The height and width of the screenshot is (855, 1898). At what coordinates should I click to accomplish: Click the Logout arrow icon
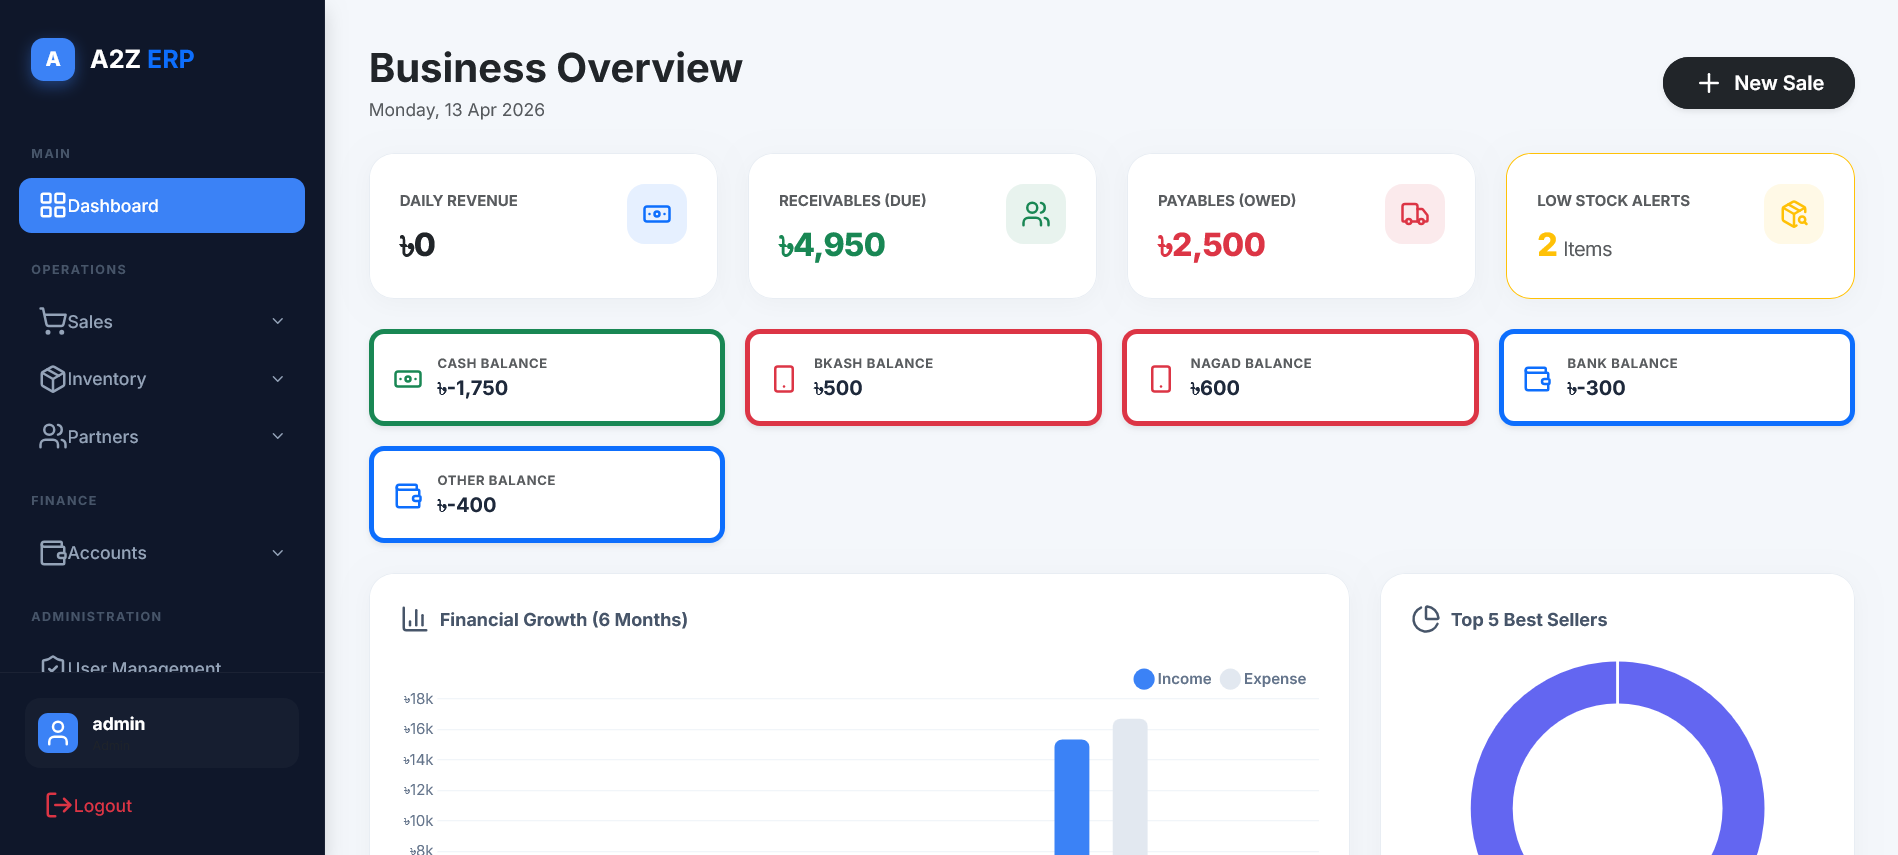point(59,805)
